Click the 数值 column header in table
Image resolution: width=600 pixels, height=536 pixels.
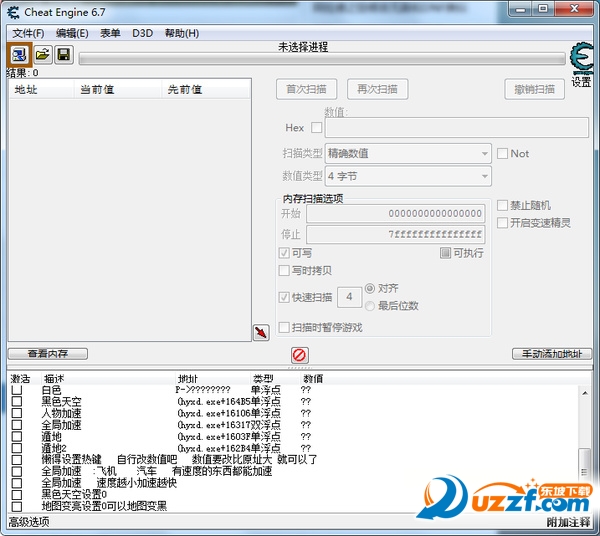(x=313, y=379)
